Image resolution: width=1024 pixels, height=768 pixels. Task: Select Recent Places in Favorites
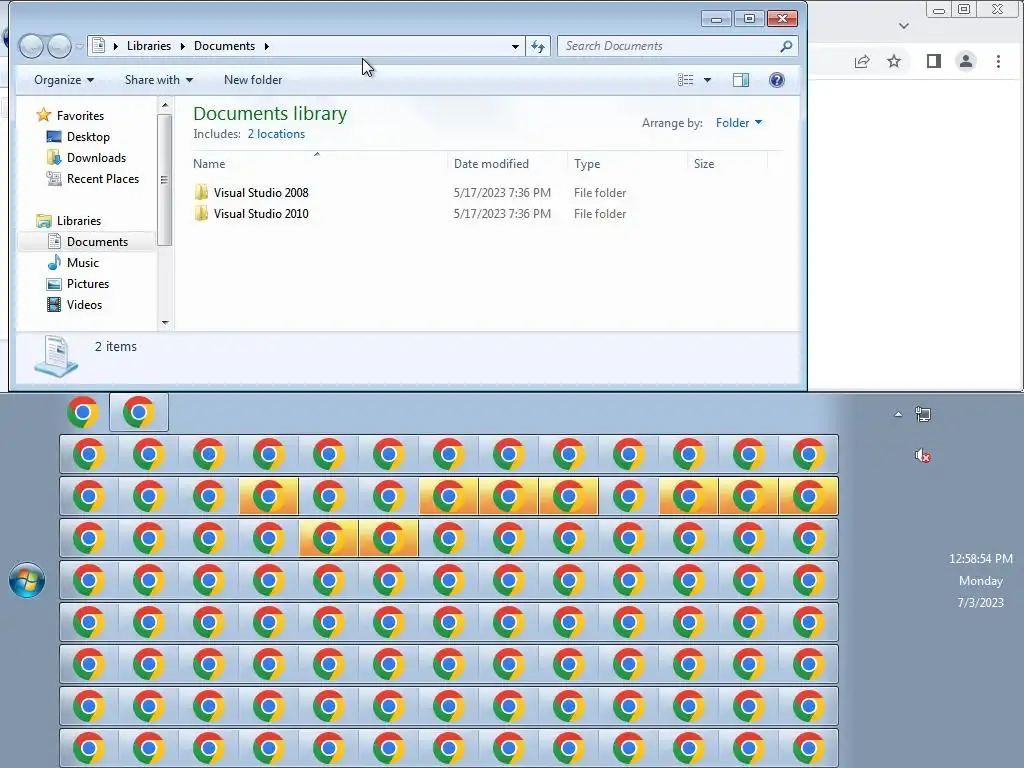[x=103, y=178]
